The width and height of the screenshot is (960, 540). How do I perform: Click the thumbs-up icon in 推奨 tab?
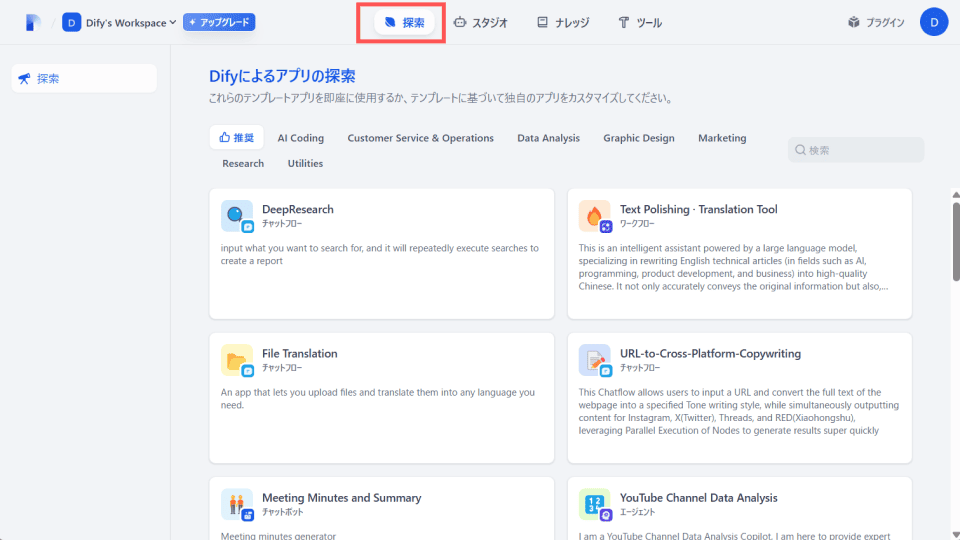coord(225,137)
